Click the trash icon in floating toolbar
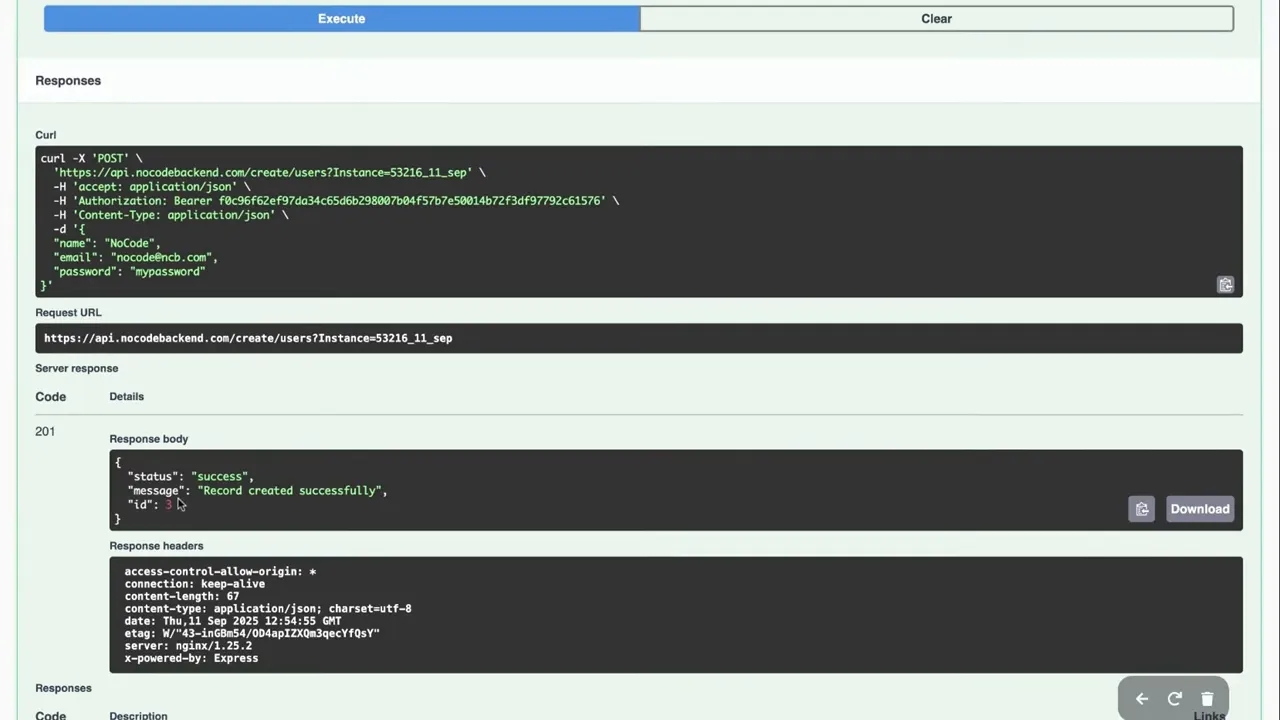Viewport: 1280px width, 720px height. [x=1207, y=699]
